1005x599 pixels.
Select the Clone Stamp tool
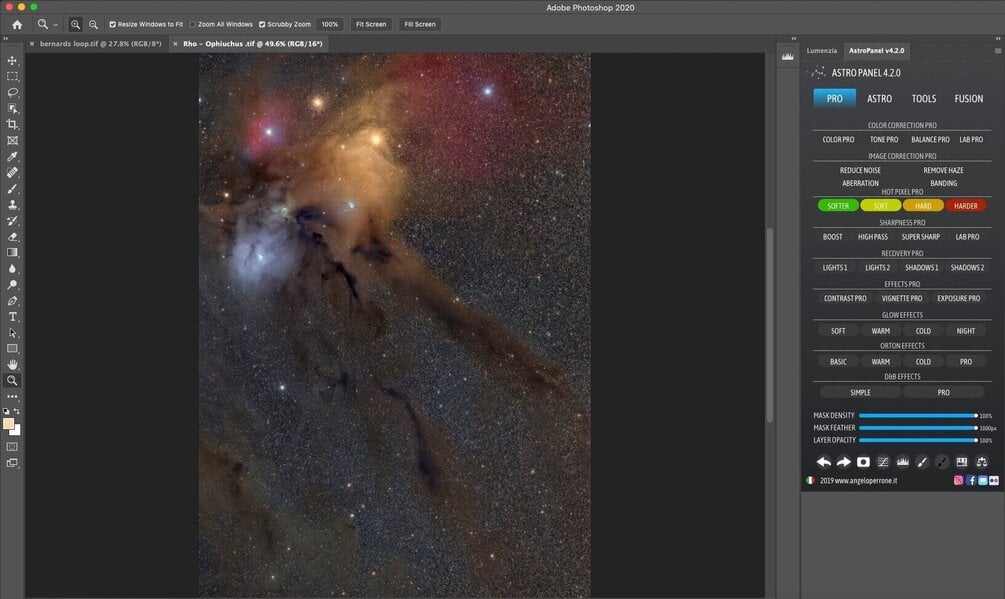[x=12, y=204]
